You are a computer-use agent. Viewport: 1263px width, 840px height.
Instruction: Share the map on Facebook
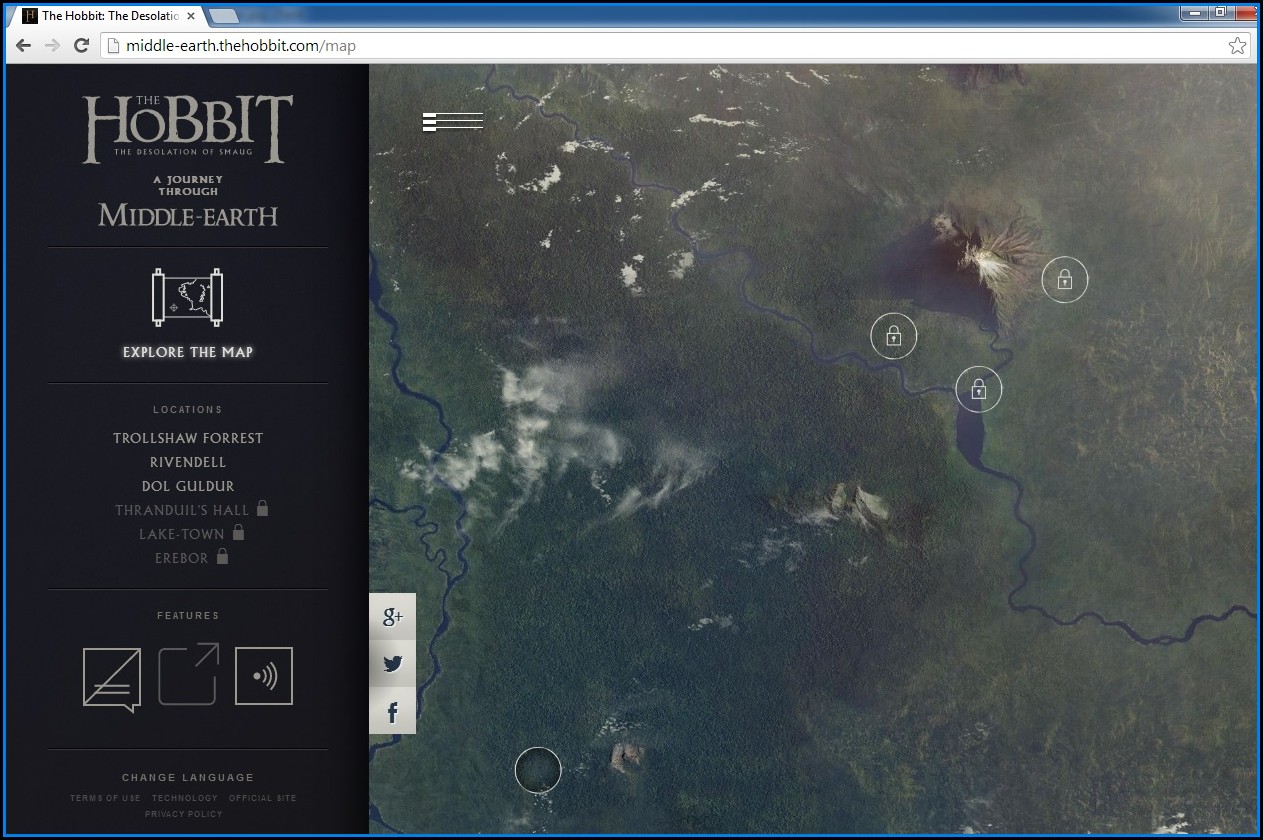pos(392,712)
